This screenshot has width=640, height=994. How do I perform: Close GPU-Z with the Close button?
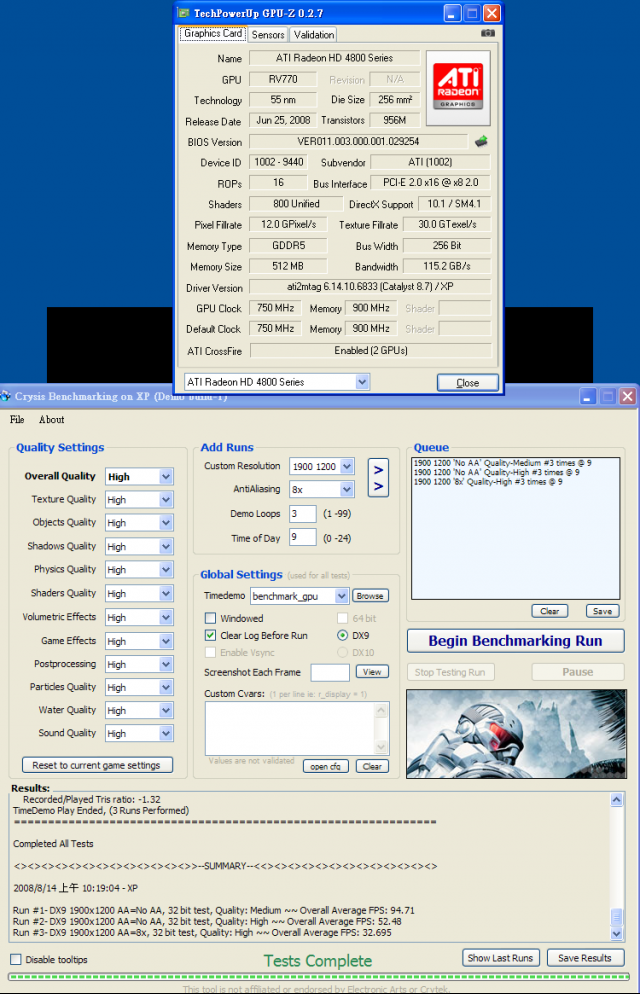pos(468,383)
